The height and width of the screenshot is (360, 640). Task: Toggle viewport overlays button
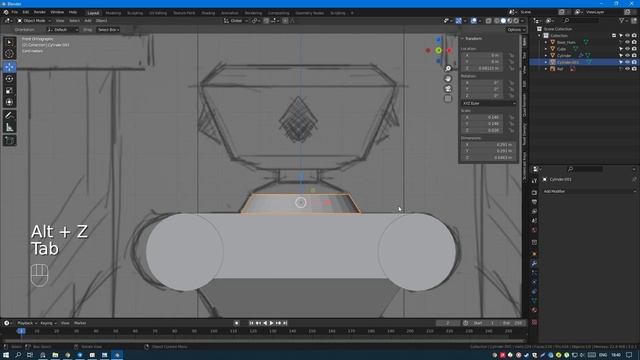473,21
